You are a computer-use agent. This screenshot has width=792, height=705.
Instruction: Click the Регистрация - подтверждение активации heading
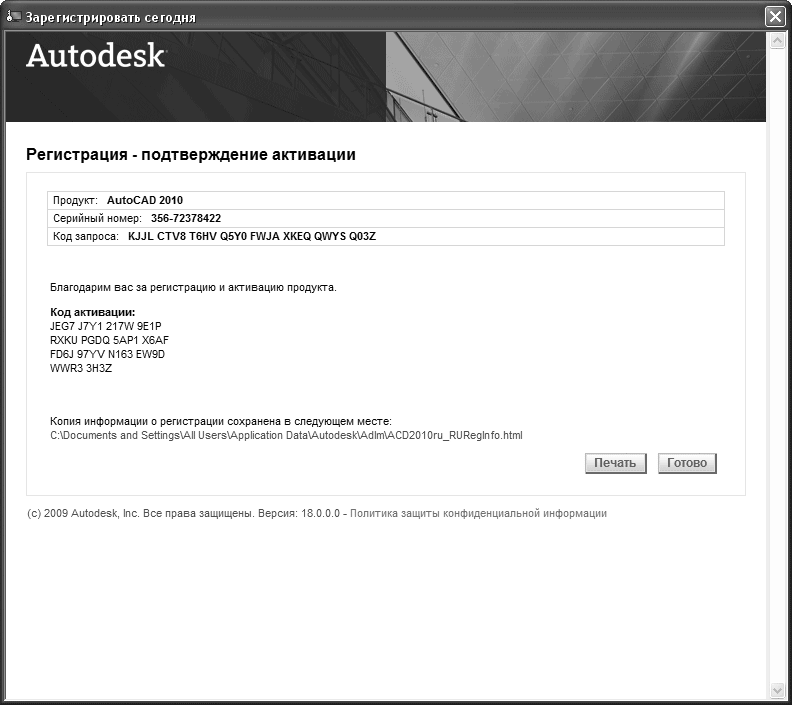coord(190,155)
